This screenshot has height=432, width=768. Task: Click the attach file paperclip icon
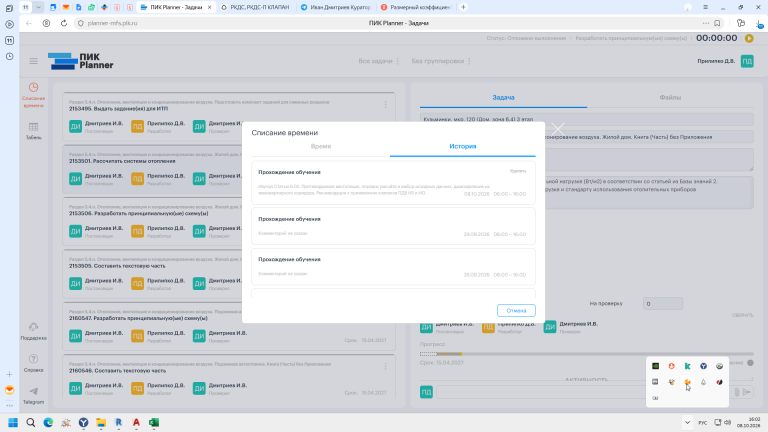tap(737, 392)
